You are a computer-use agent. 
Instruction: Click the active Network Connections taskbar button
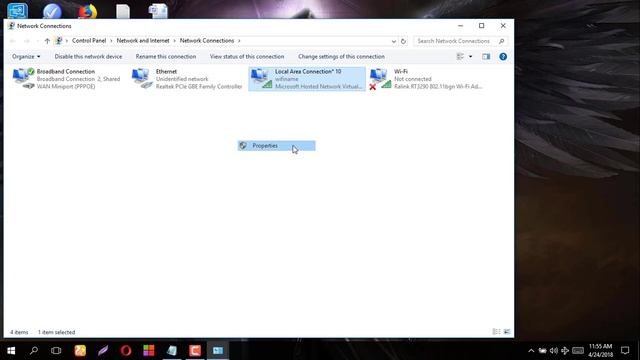click(x=218, y=350)
